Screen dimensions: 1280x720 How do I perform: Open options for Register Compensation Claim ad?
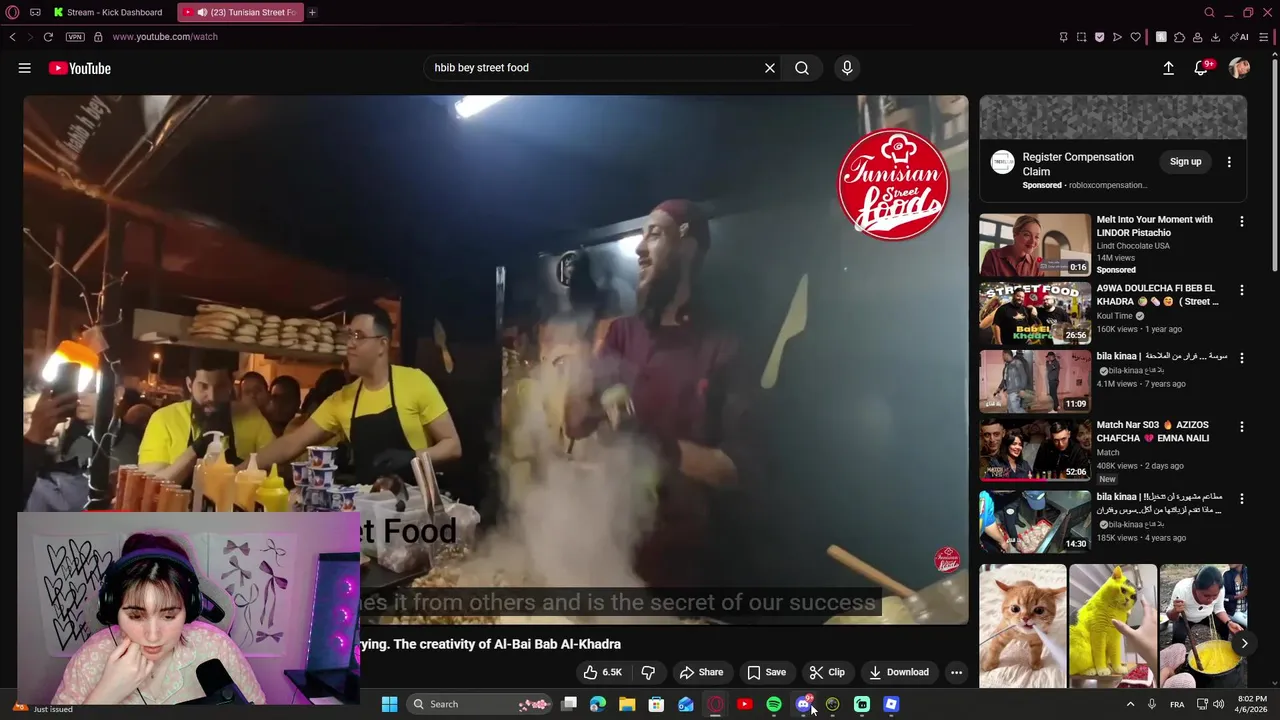click(1229, 161)
